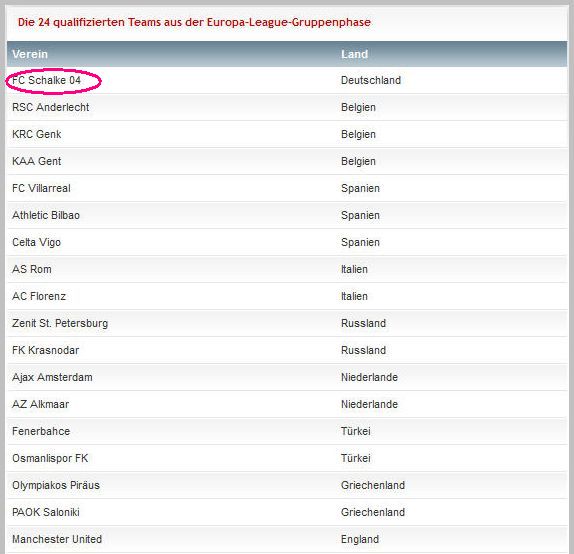
Task: Select Ajax Amsterdam club name
Action: click(x=52, y=377)
